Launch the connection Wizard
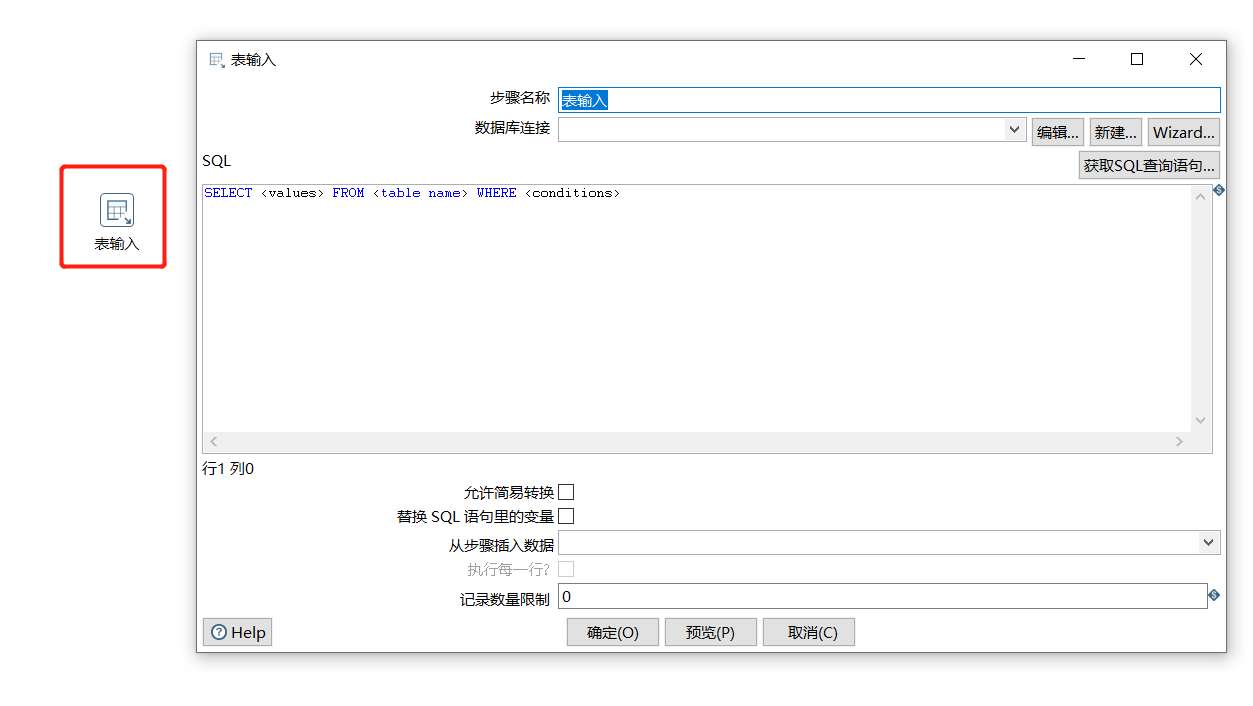This screenshot has width=1253, height=706. [1183, 131]
